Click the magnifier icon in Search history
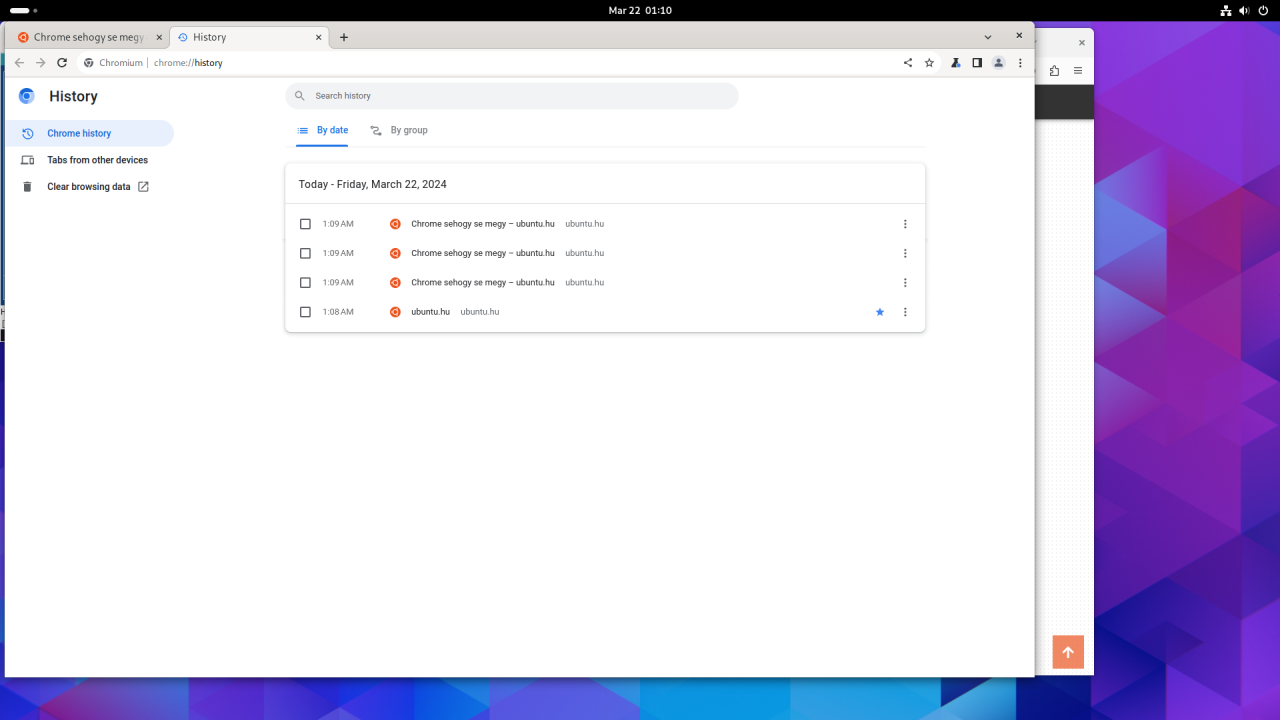This screenshot has height=720, width=1280. tap(300, 96)
